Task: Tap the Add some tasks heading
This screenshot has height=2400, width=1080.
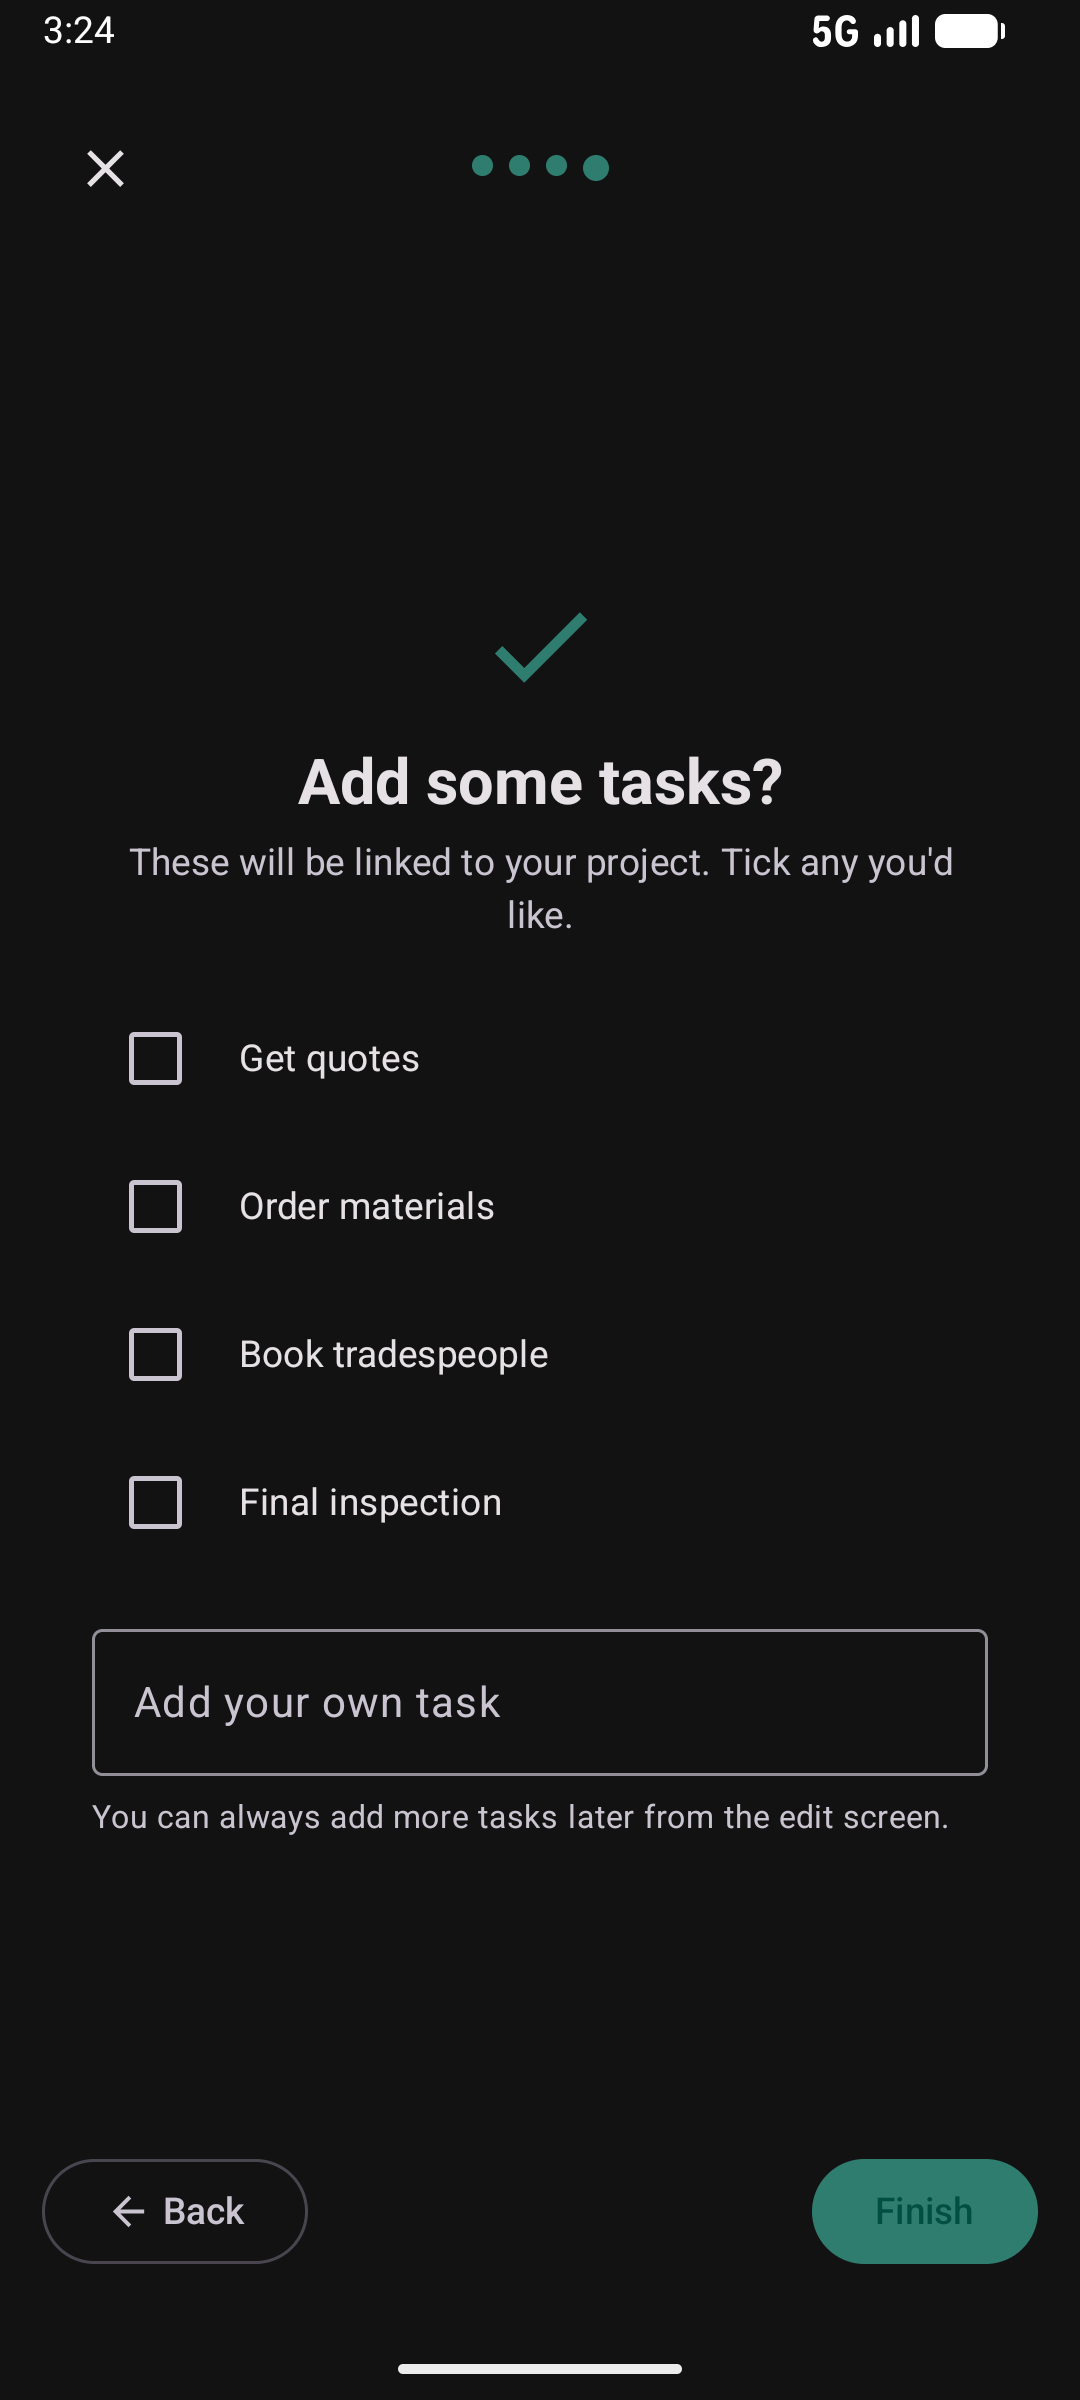Action: tap(540, 781)
